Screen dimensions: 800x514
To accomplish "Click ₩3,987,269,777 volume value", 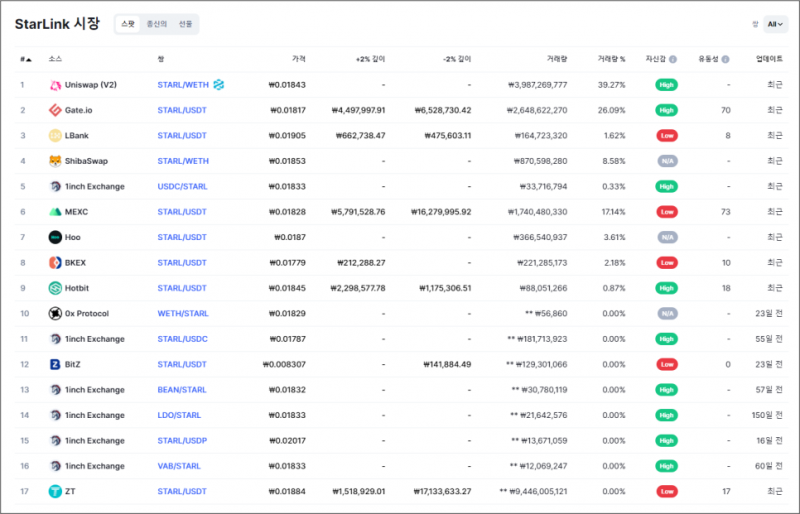I will (538, 85).
